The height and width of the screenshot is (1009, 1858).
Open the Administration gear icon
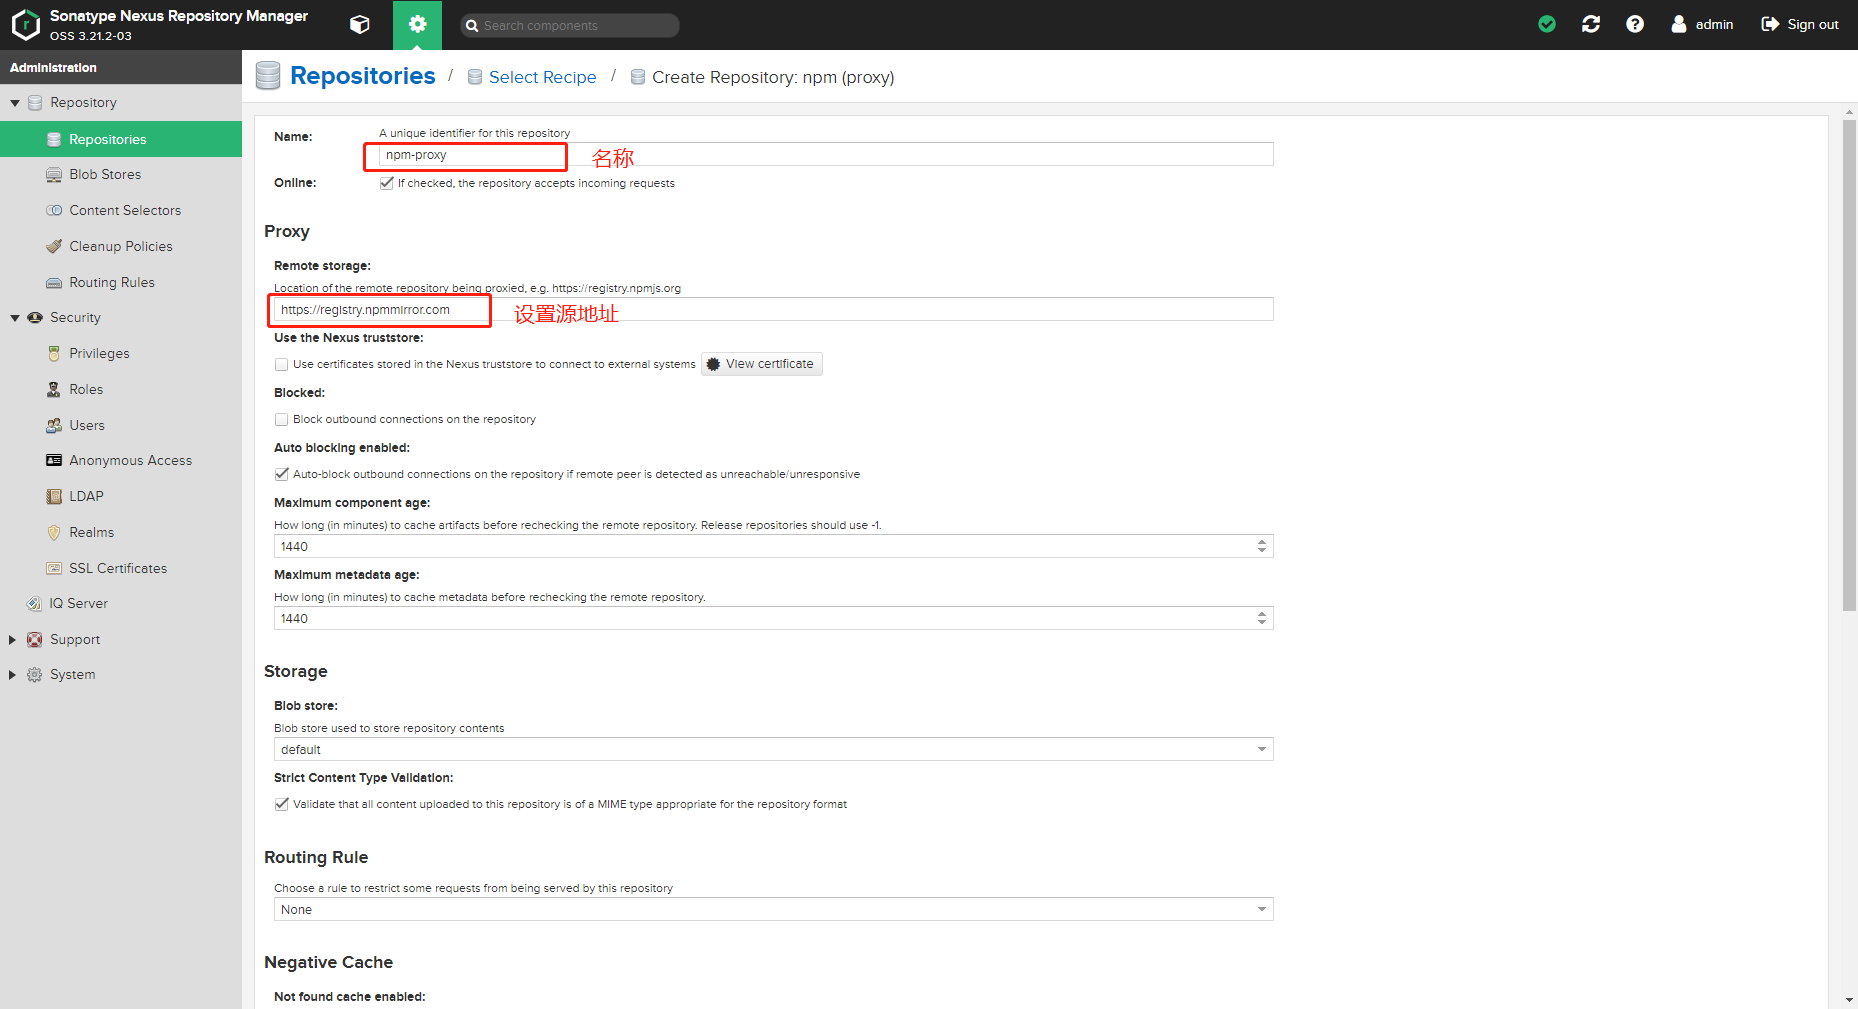[417, 24]
